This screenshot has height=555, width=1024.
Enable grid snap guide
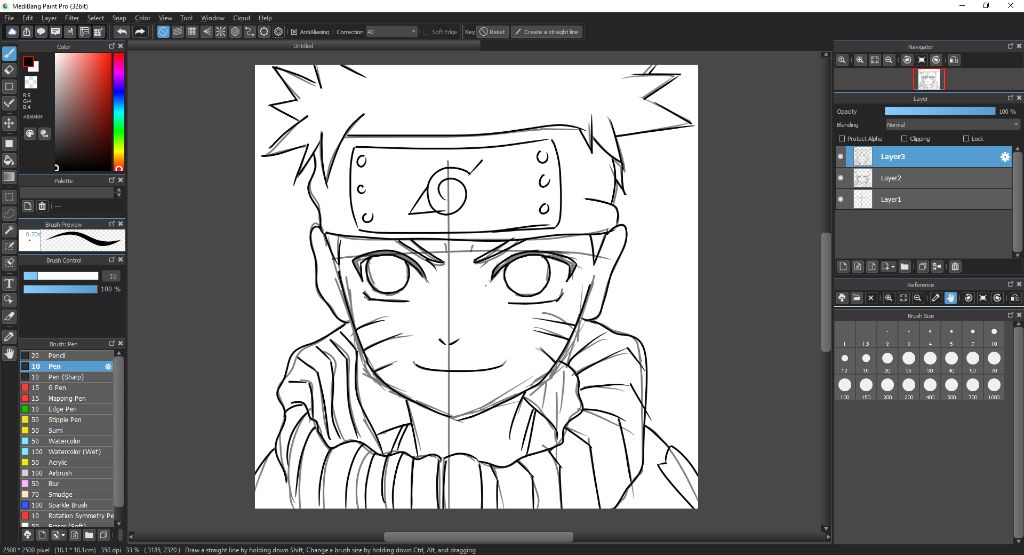[192, 31]
